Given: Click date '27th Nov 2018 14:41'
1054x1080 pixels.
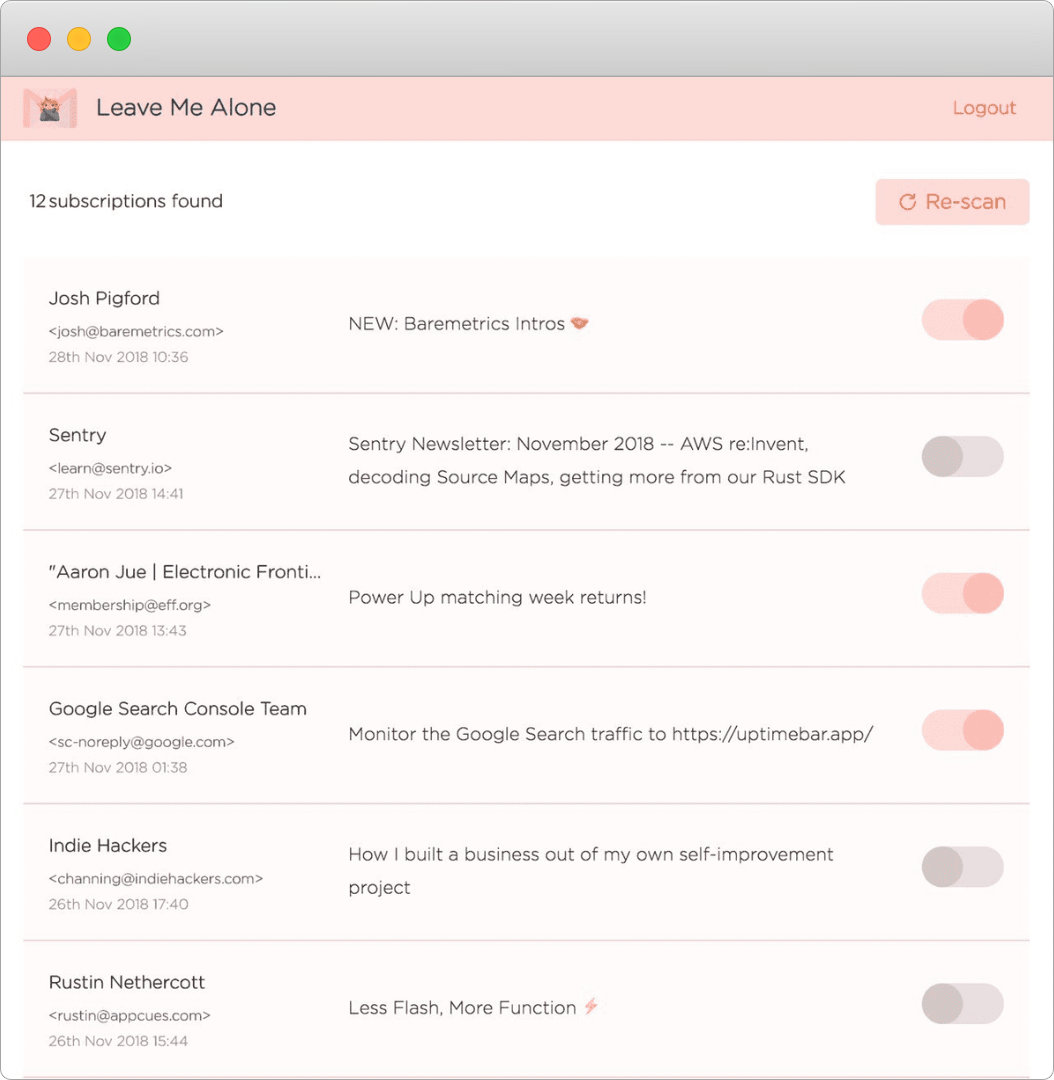Looking at the screenshot, I should pos(116,494).
